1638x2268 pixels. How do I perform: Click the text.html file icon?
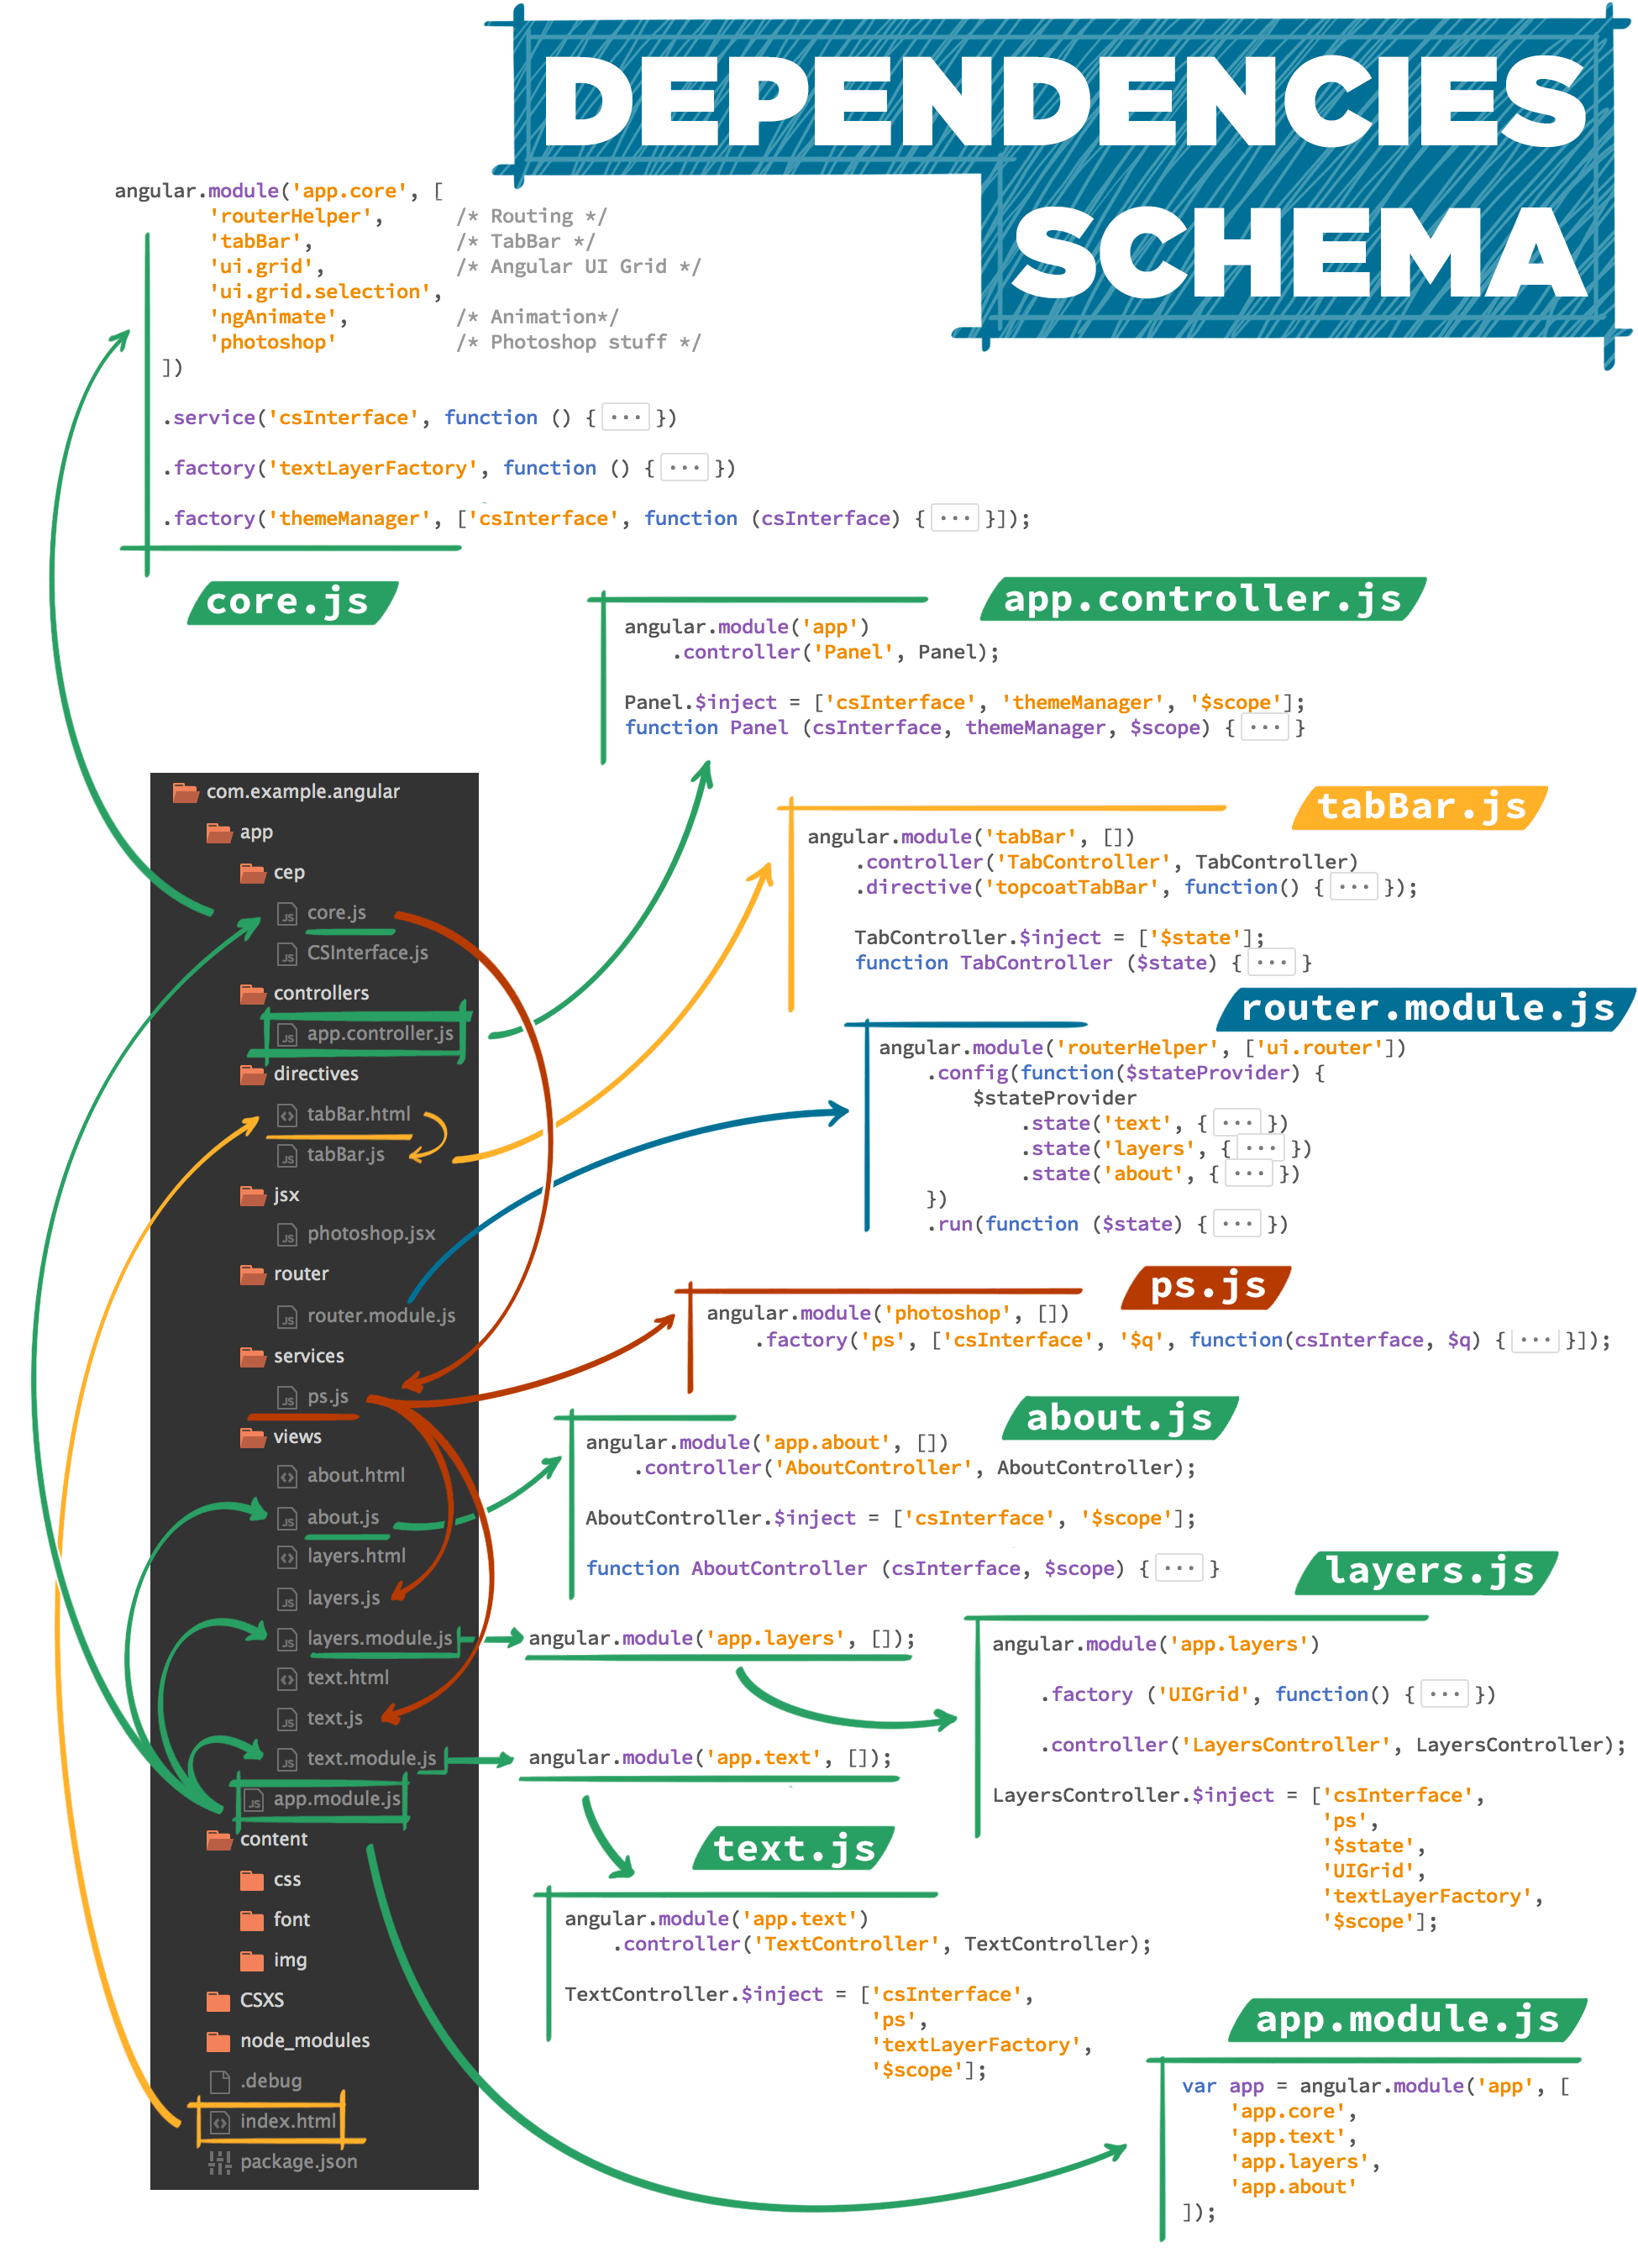[x=287, y=1679]
